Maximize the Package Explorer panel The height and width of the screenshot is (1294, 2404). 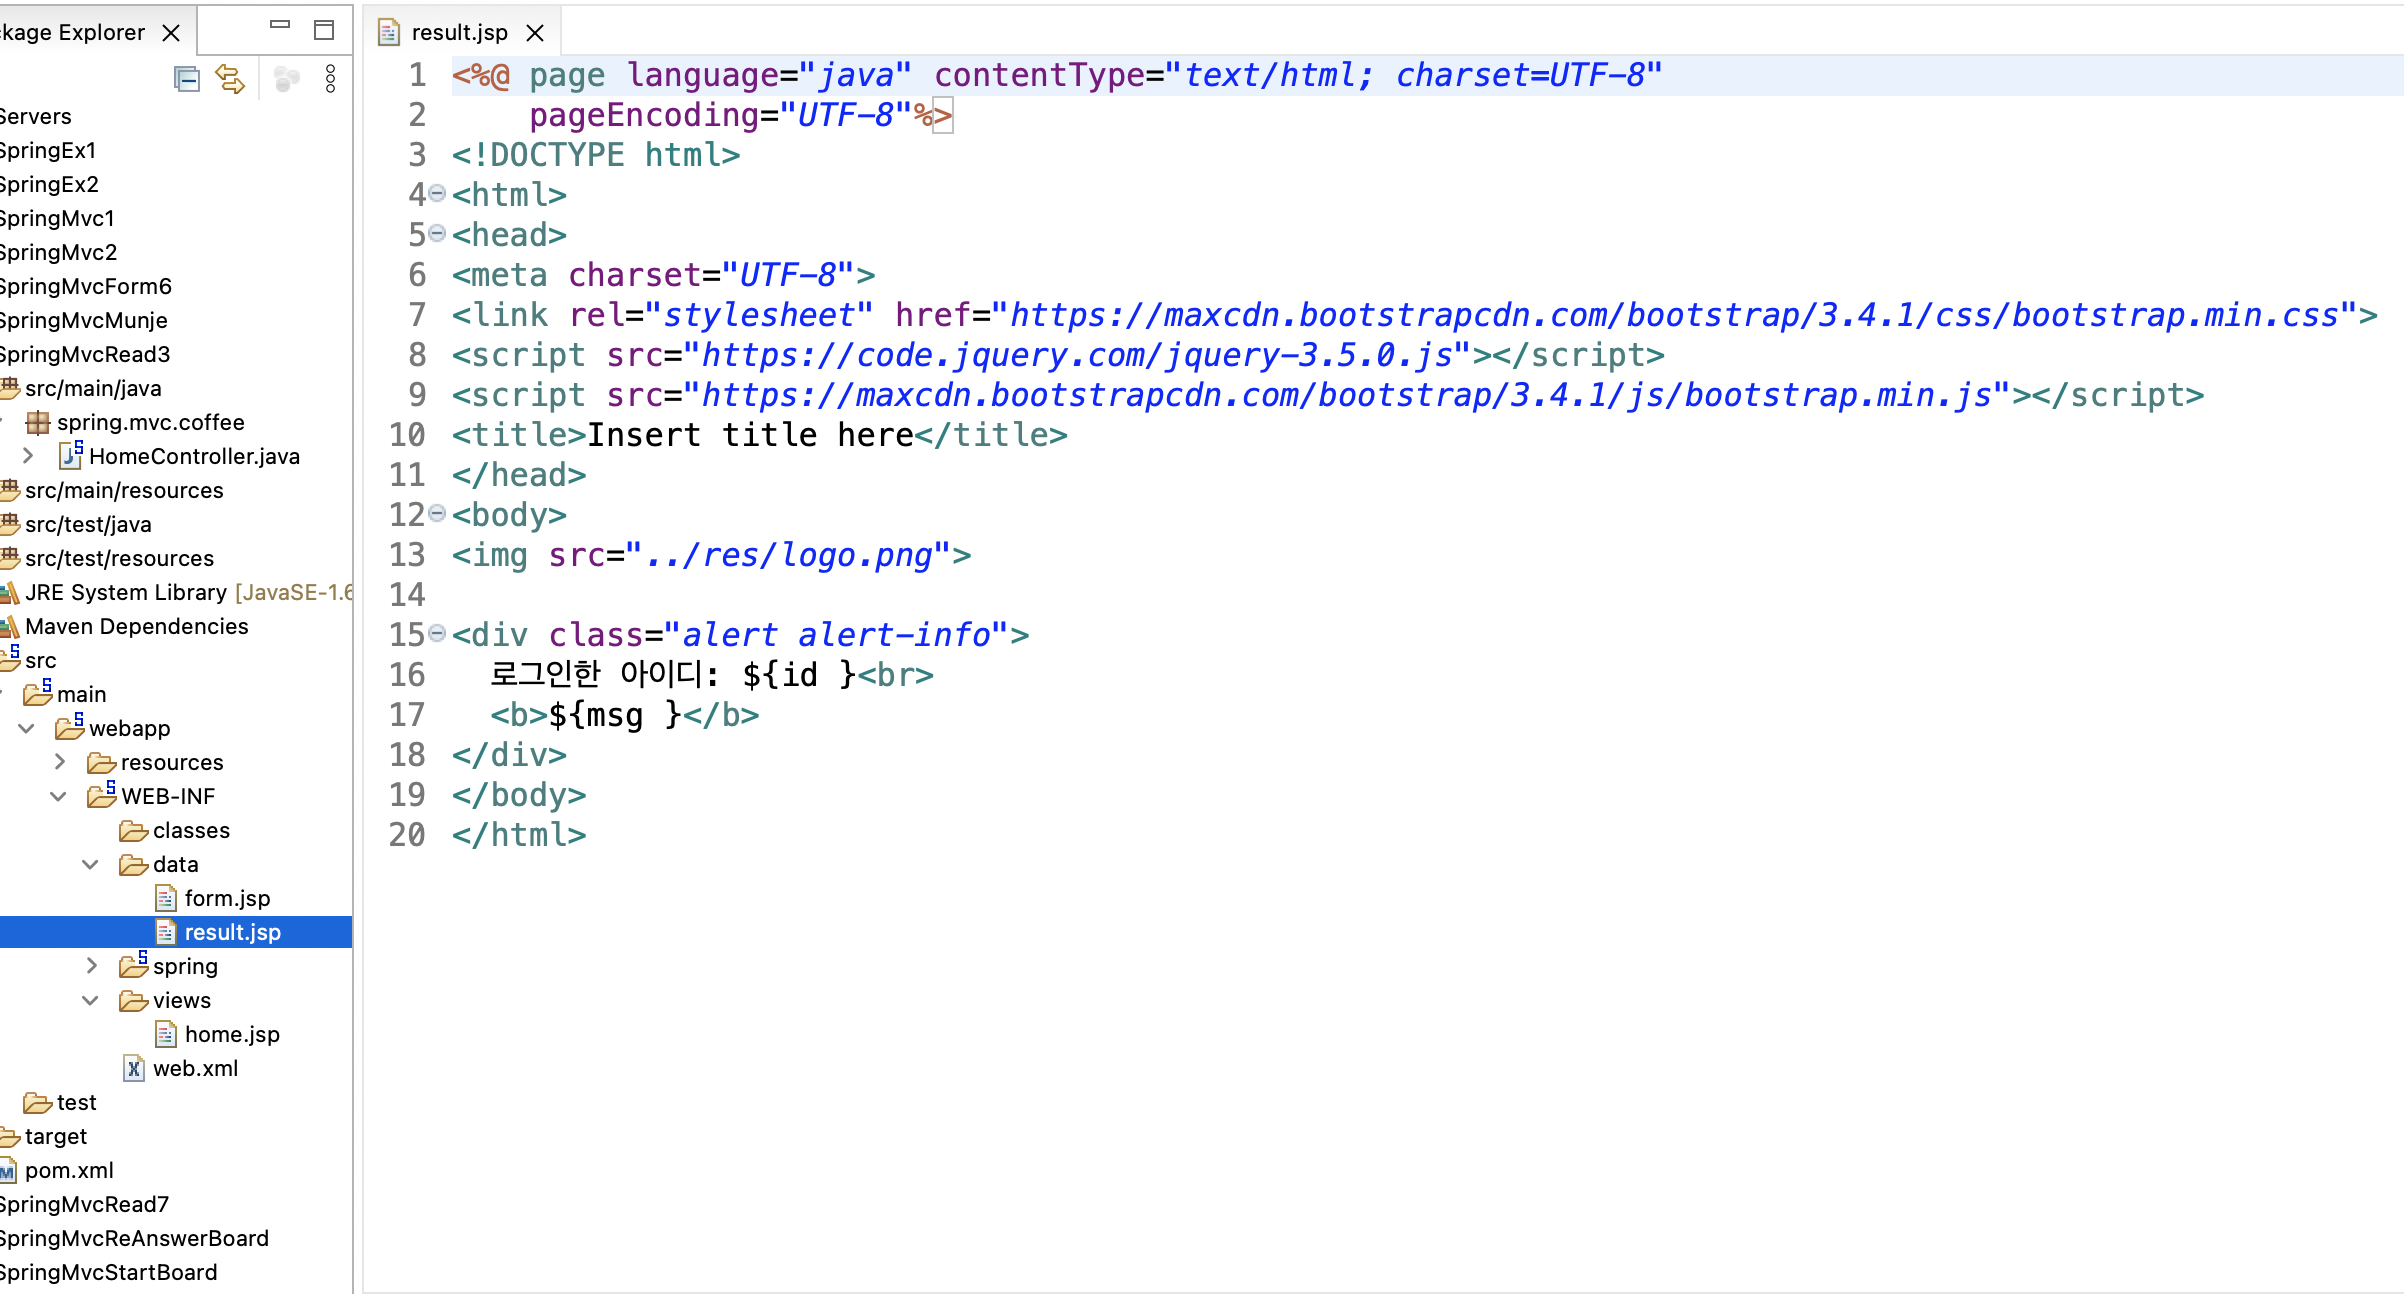click(323, 30)
